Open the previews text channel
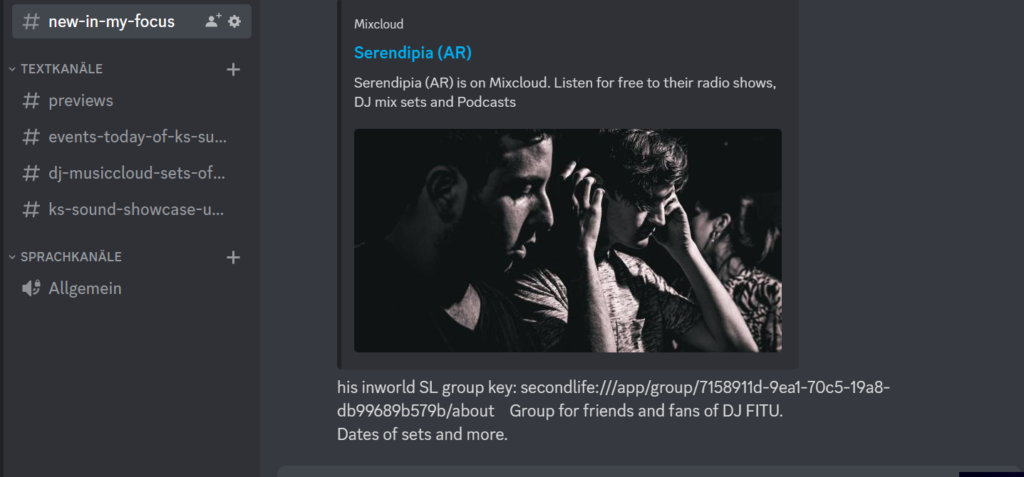 pos(131,101)
